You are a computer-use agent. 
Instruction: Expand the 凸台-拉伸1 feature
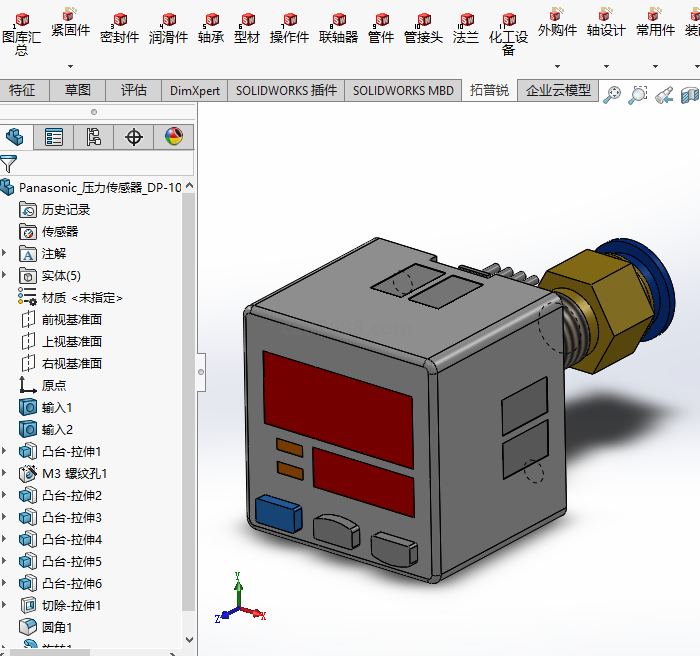pos(5,452)
